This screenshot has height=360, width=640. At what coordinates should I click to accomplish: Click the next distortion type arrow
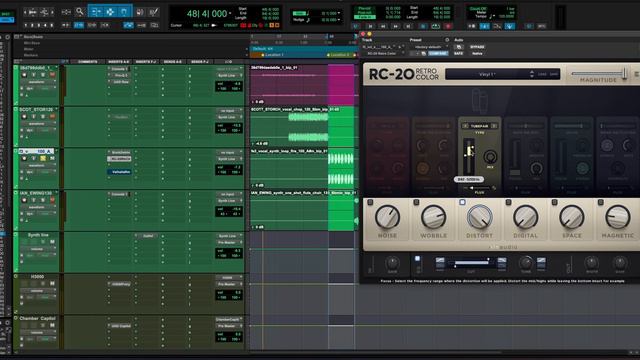pyautogui.click(x=494, y=126)
